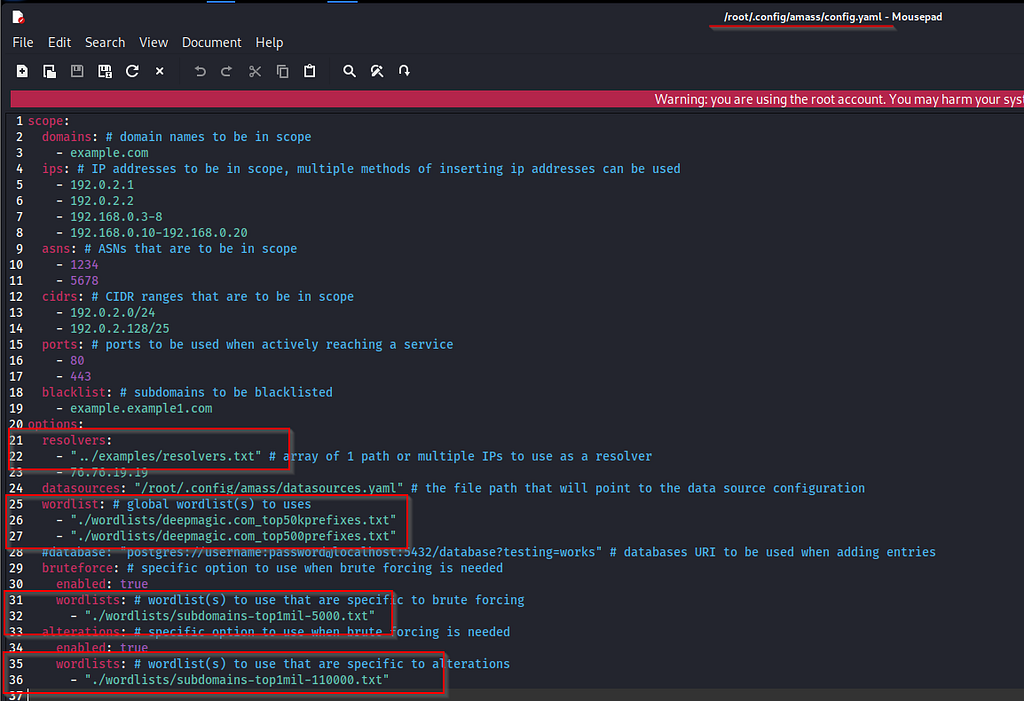Click the 'scope:' key on line 1
The height and width of the screenshot is (701, 1024).
coord(48,121)
